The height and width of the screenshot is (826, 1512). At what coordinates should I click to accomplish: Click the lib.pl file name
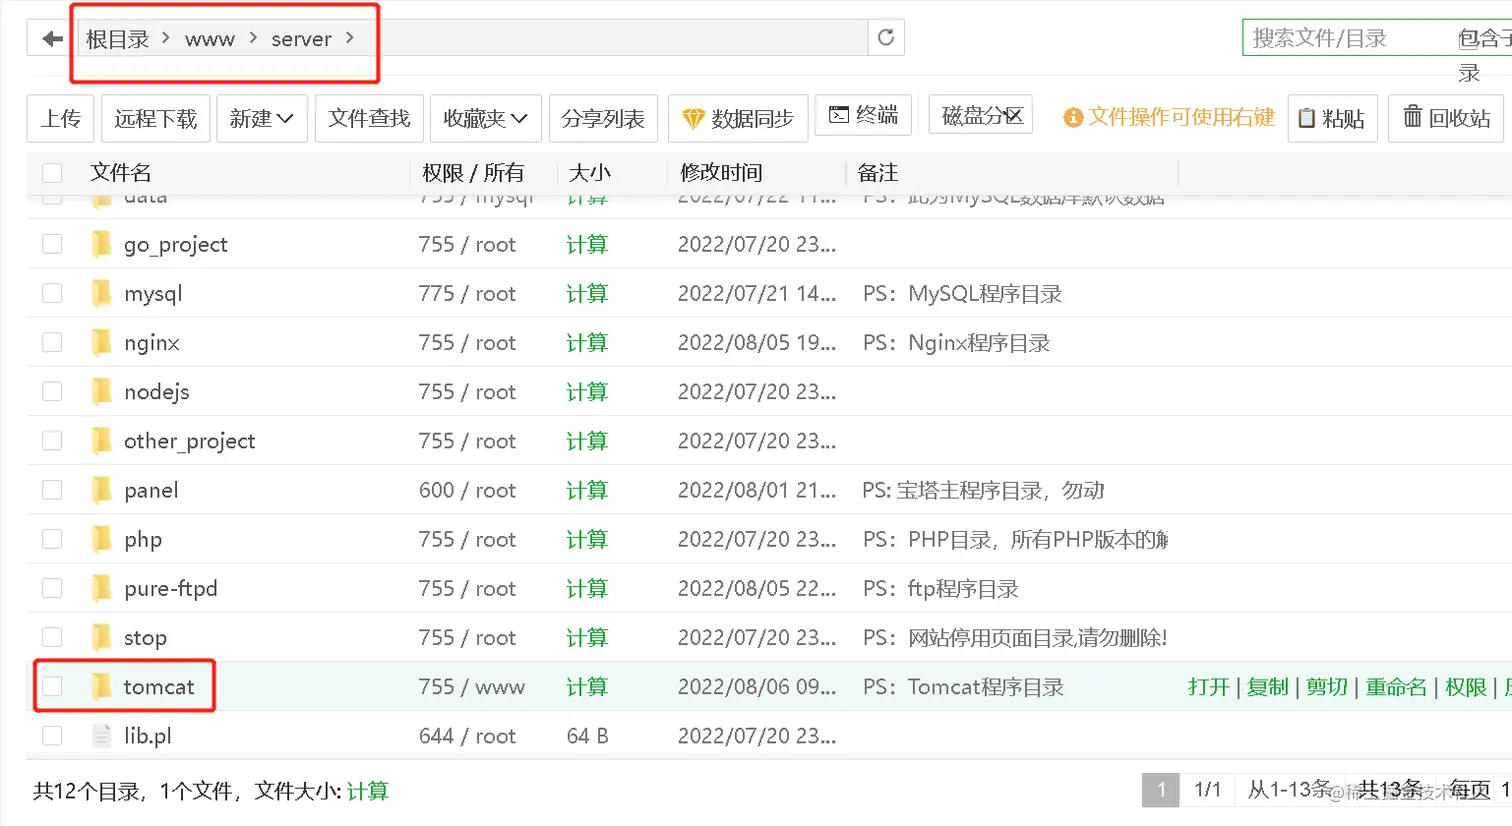[x=148, y=736]
